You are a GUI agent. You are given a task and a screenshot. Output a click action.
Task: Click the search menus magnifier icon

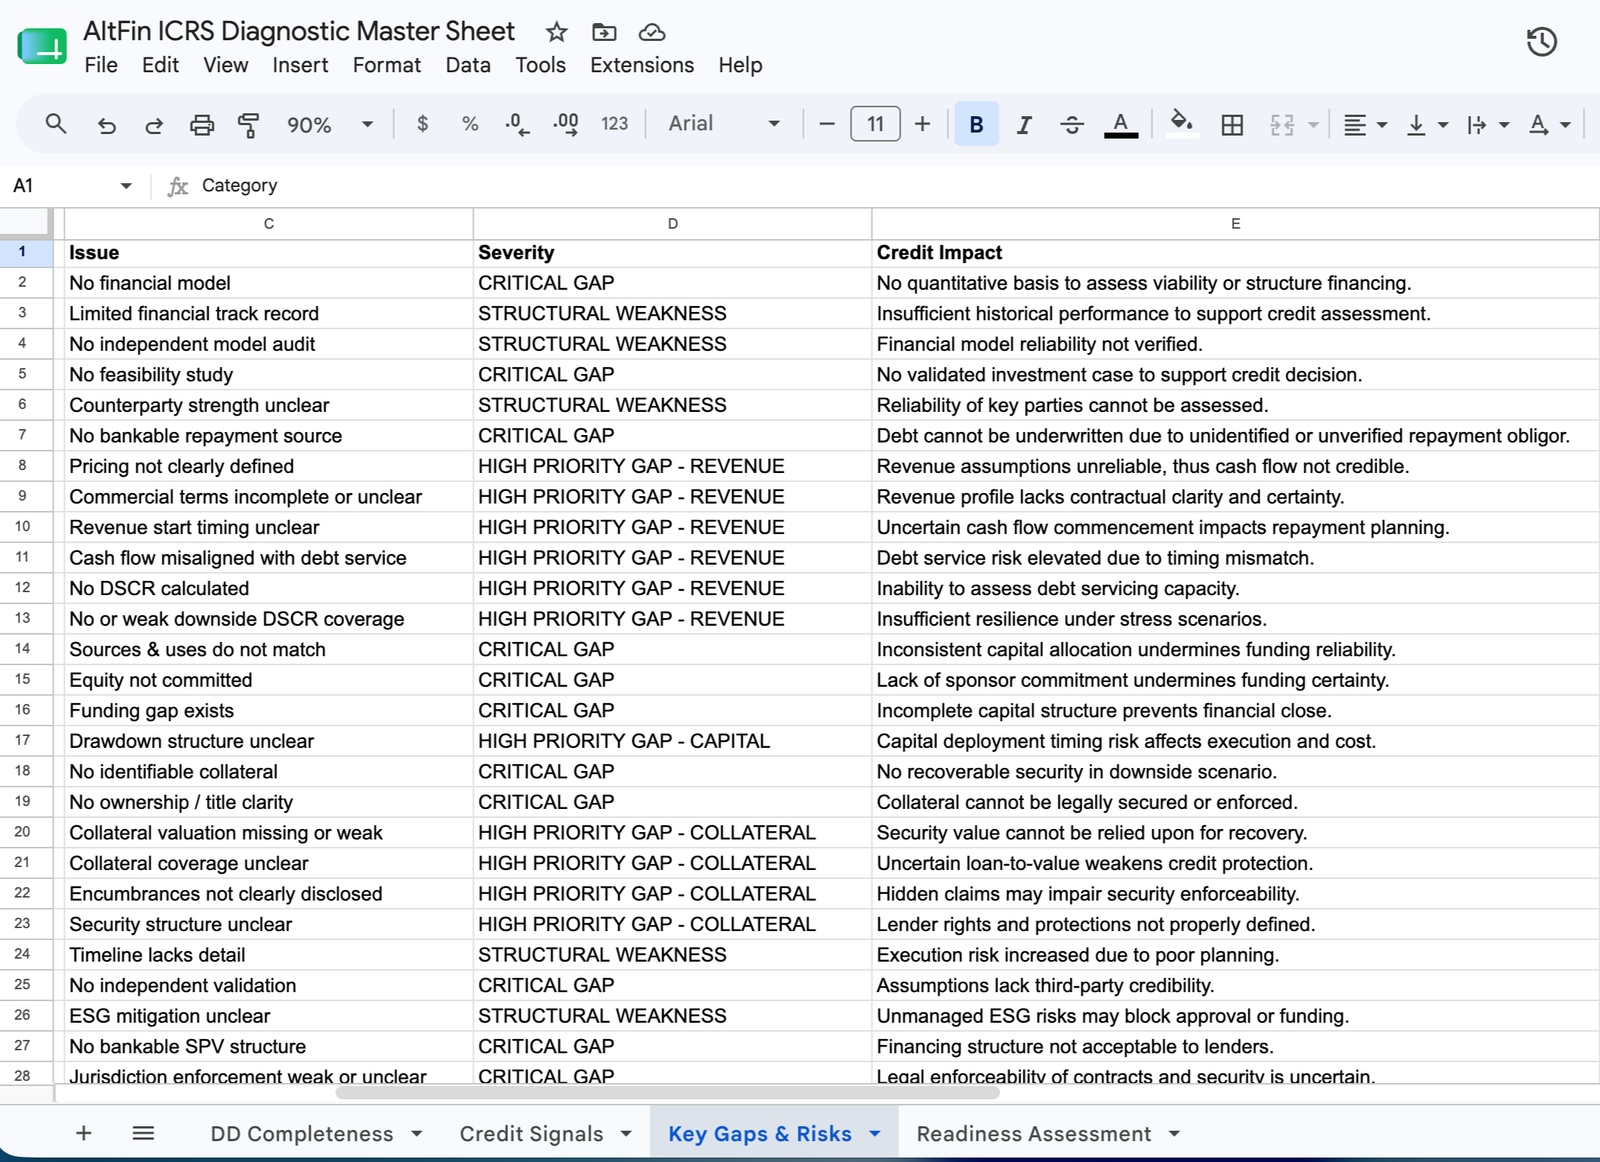[56, 124]
